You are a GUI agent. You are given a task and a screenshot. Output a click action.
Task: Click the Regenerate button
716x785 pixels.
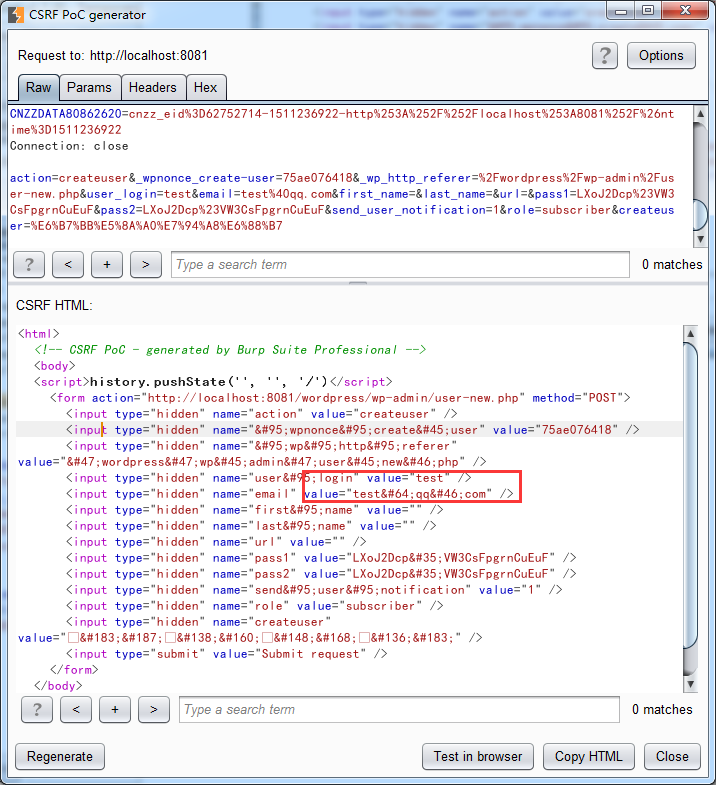click(60, 756)
